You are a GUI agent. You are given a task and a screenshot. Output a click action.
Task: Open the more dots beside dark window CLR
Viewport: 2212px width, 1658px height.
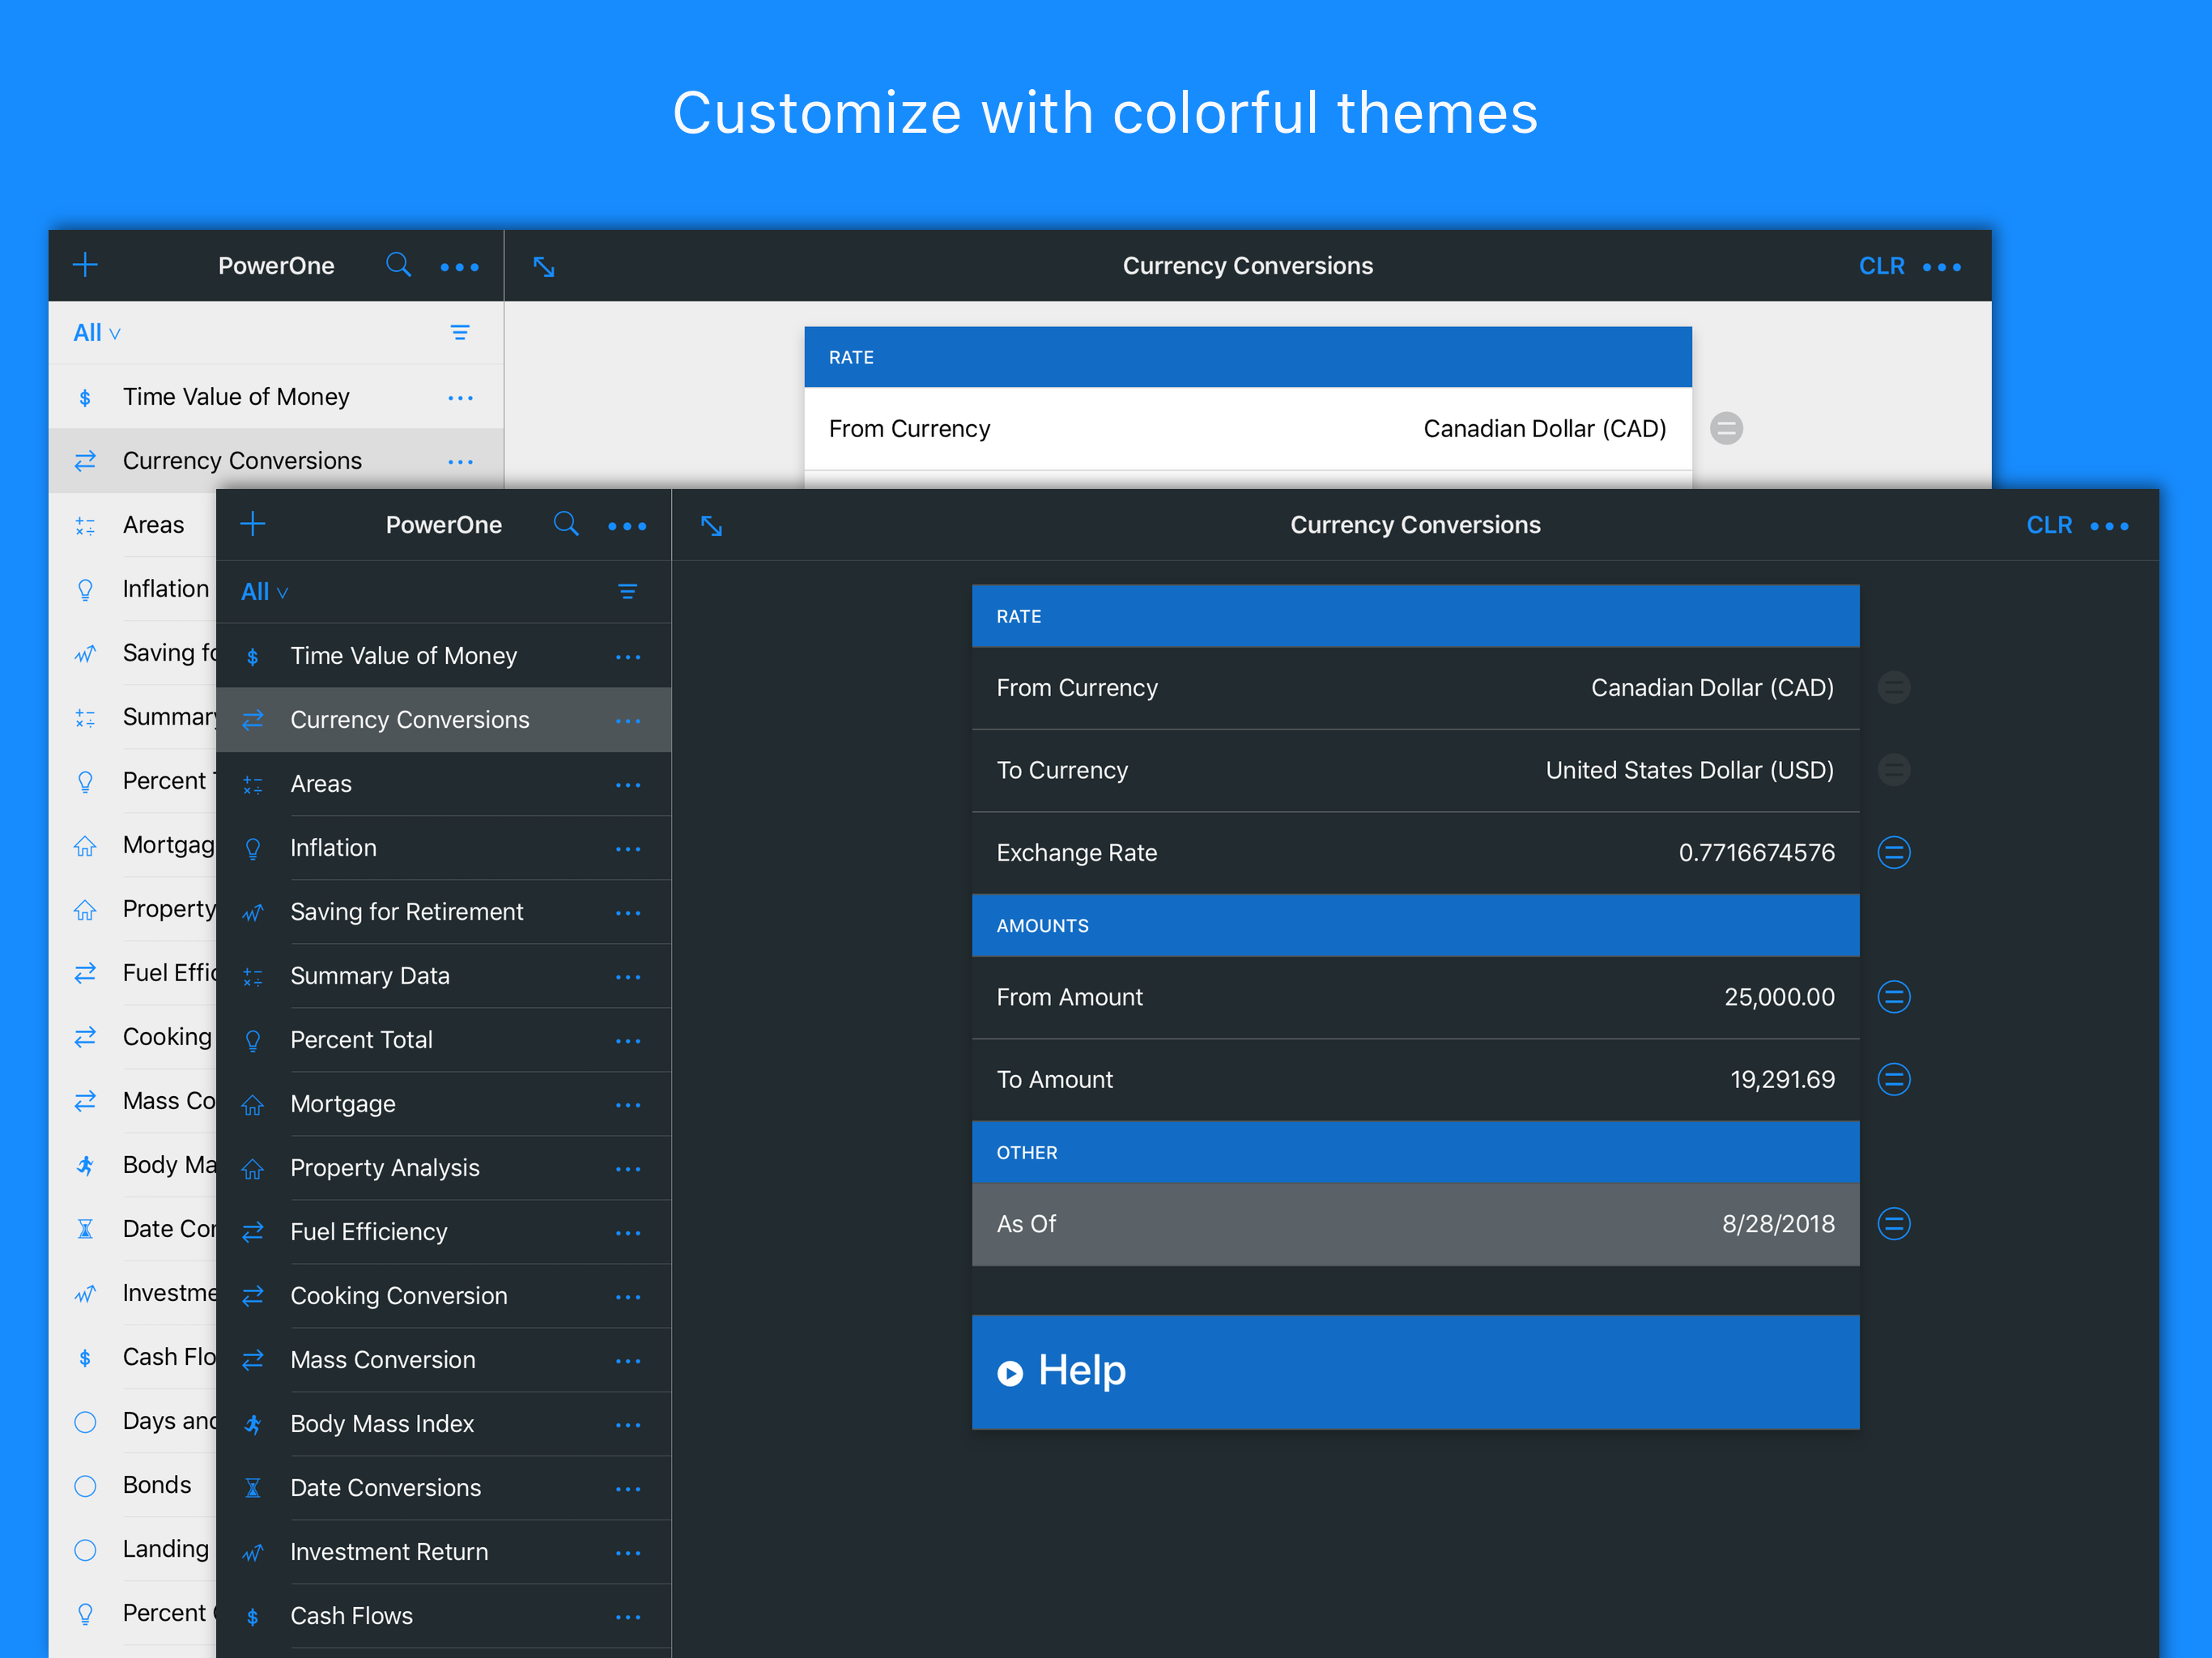(2109, 526)
